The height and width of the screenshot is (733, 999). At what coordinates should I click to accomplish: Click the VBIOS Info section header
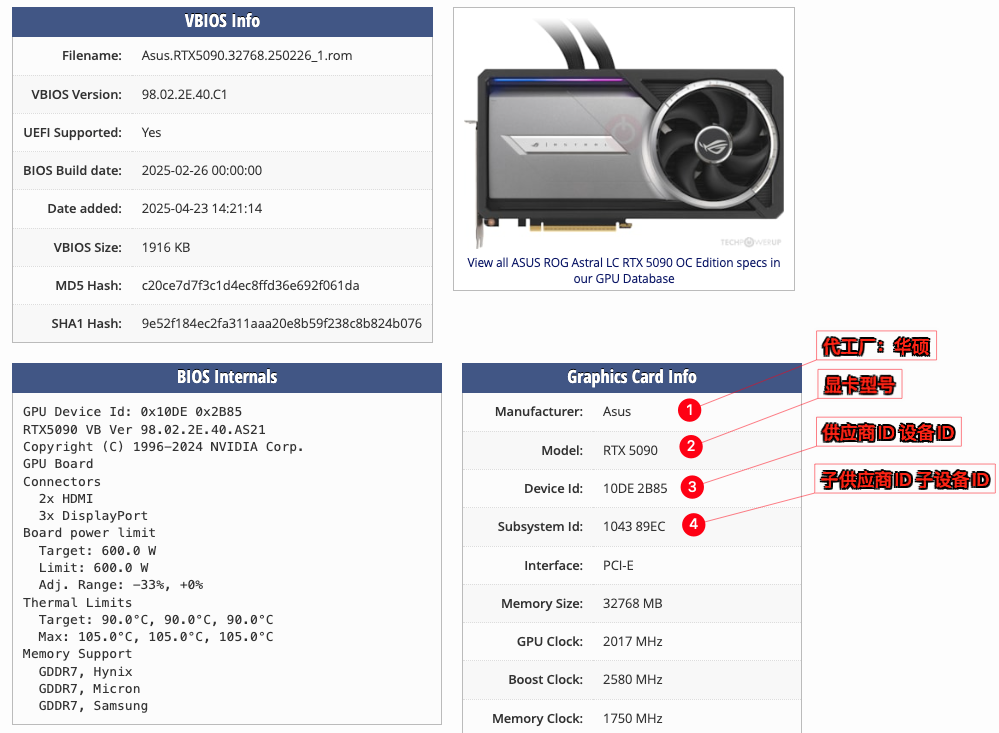pos(222,22)
